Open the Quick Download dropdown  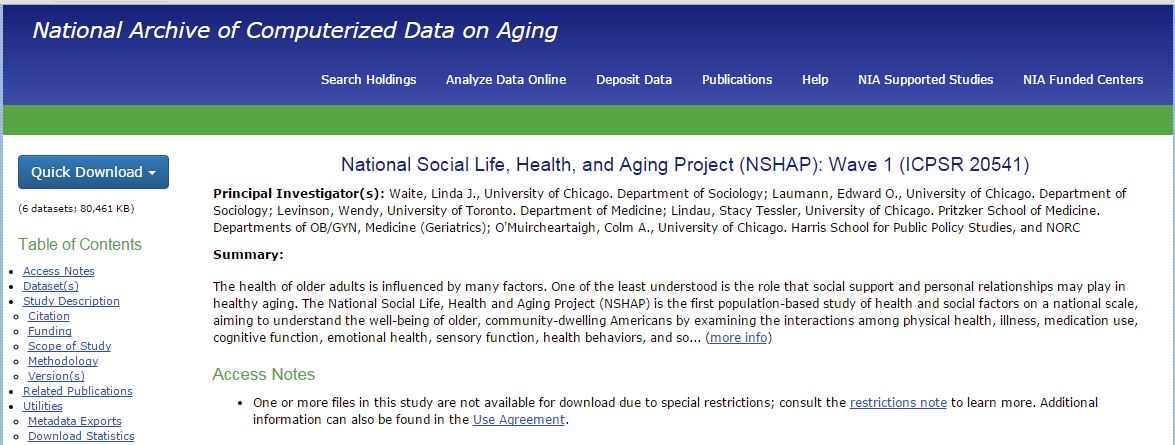(94, 172)
